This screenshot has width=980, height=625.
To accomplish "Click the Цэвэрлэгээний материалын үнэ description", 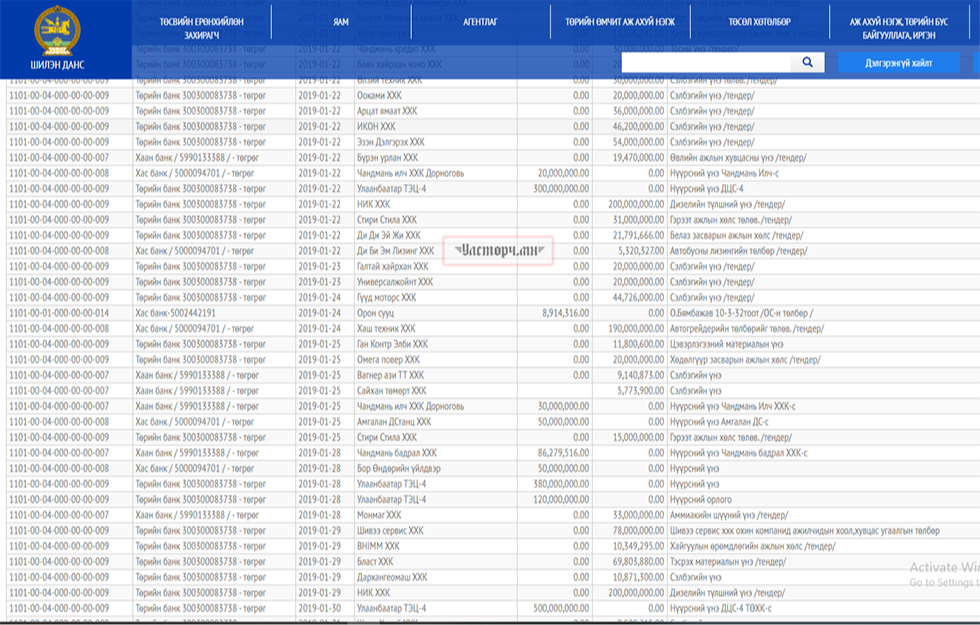I will [x=726, y=344].
